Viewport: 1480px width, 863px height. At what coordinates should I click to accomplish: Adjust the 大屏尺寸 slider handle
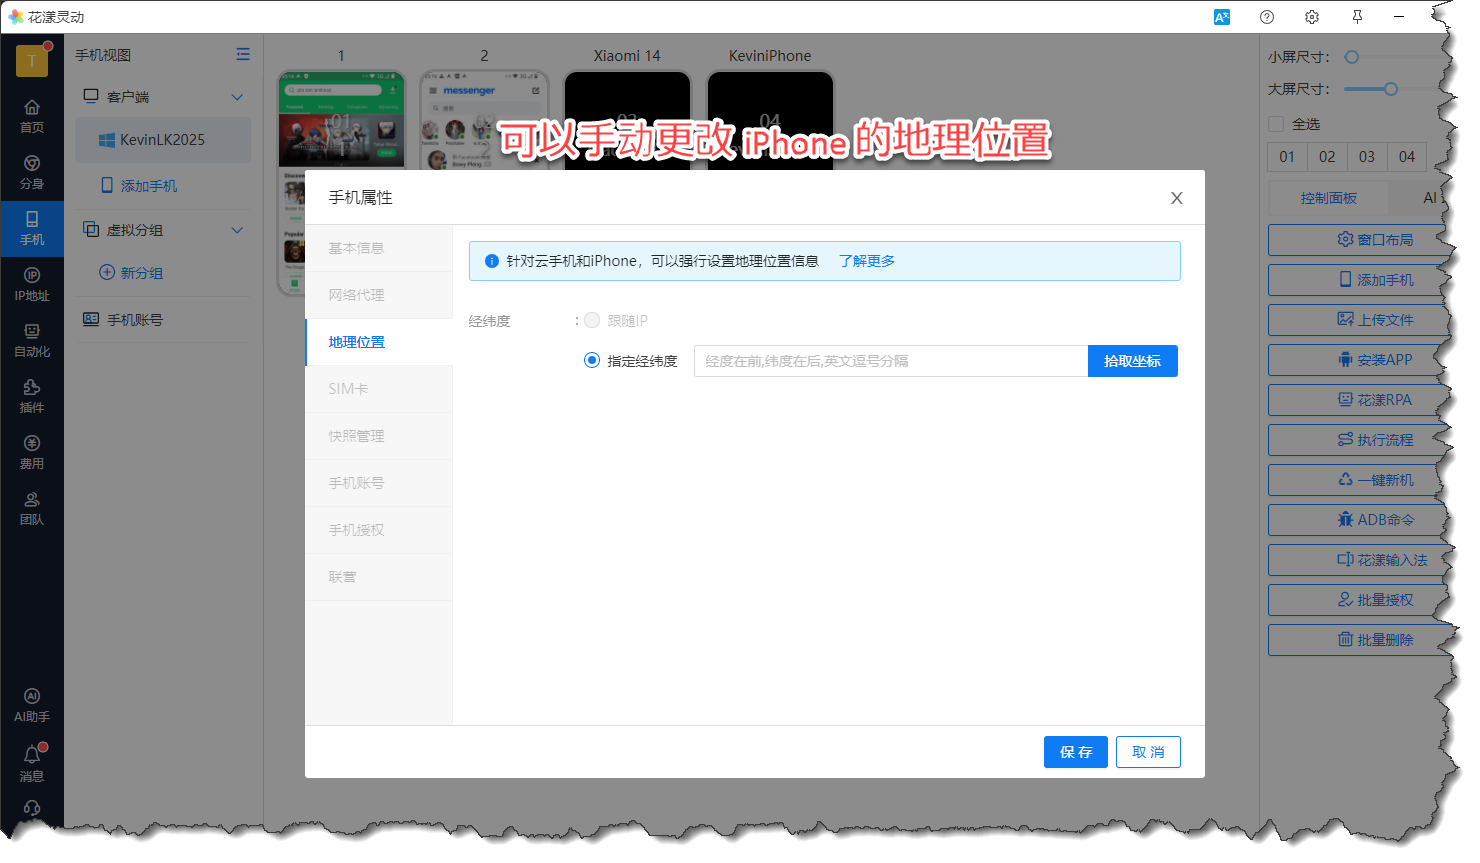point(1390,89)
